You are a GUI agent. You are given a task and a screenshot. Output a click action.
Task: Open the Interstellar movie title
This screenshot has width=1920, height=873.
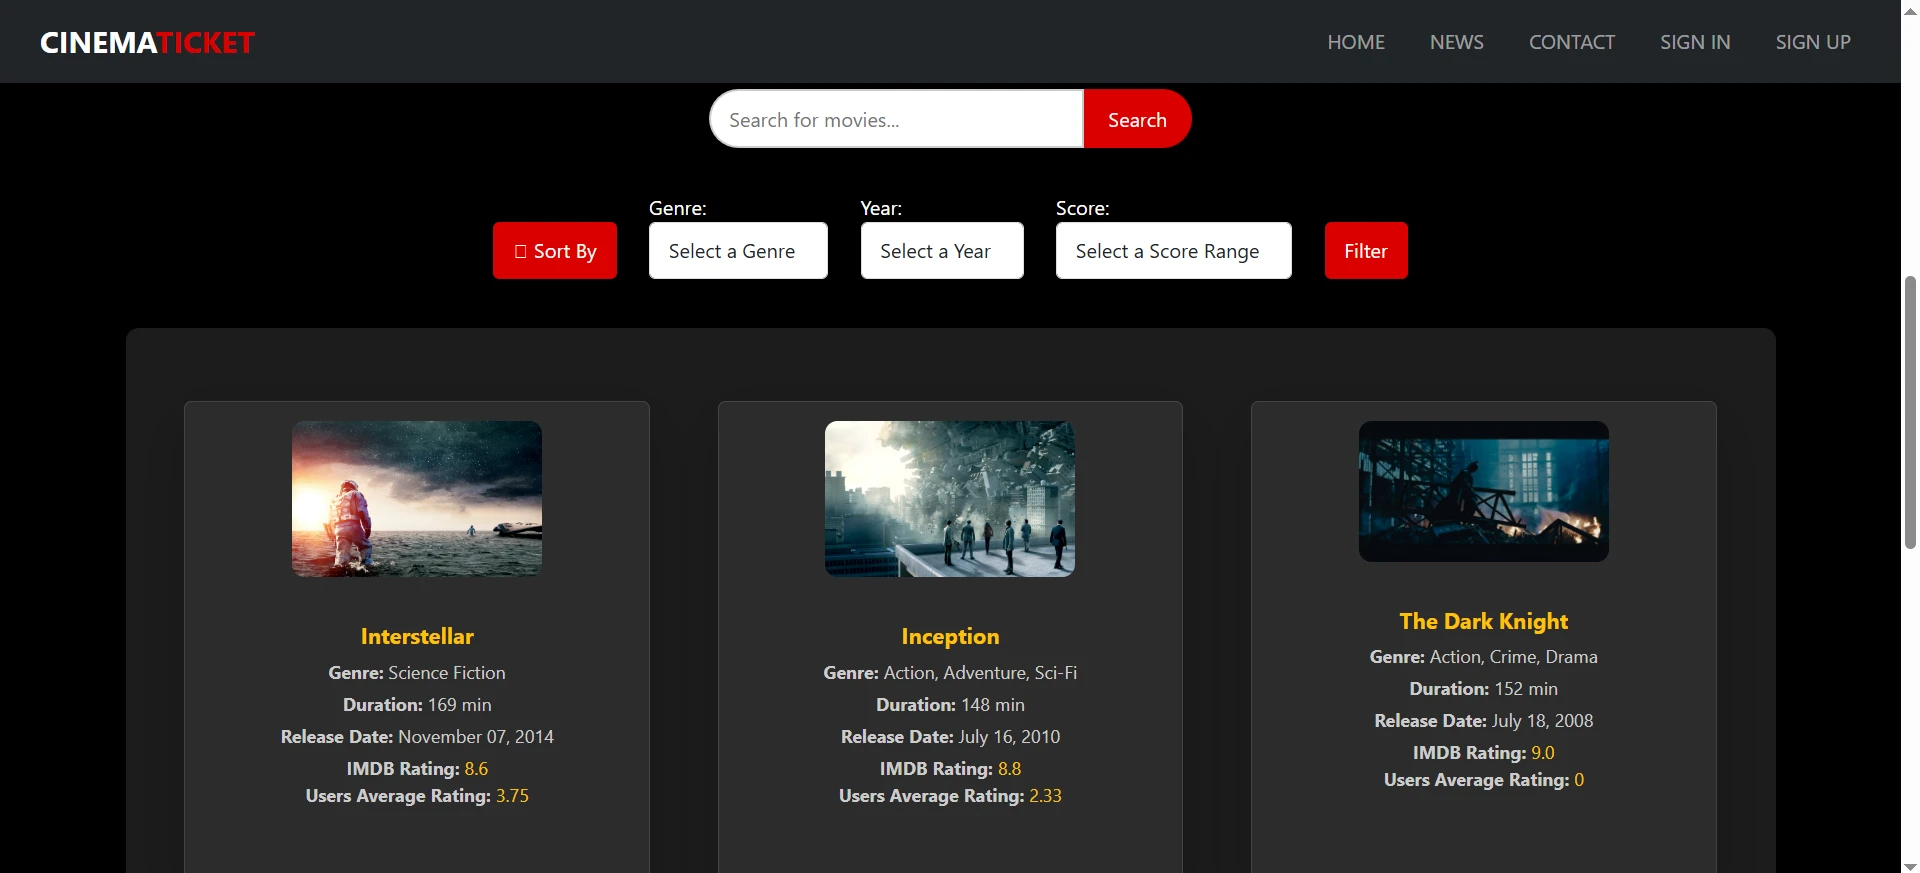click(417, 636)
